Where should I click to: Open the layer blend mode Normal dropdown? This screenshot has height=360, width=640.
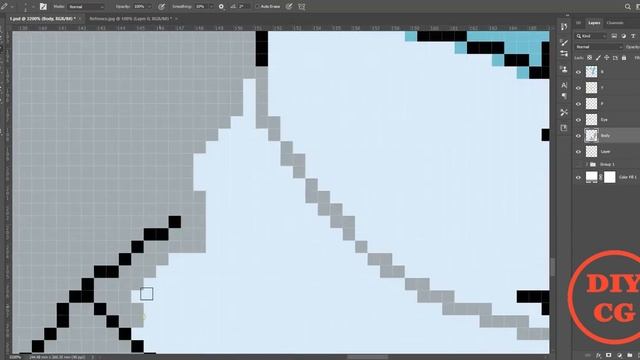pos(599,47)
